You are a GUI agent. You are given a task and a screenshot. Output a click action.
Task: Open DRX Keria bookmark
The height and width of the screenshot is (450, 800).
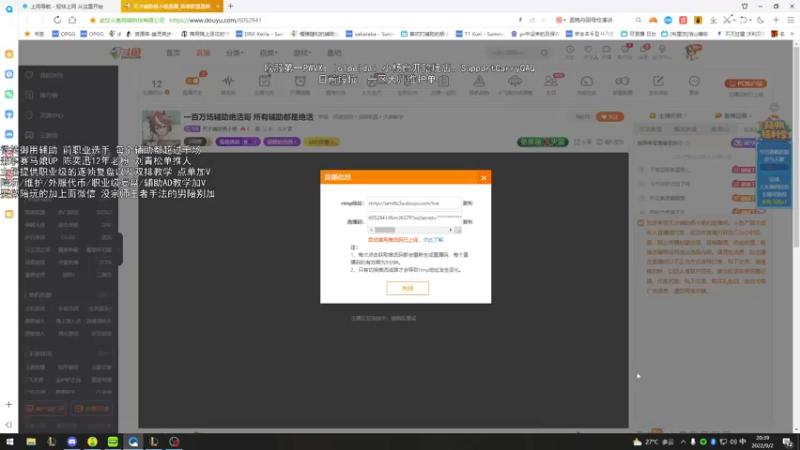[x=259, y=34]
